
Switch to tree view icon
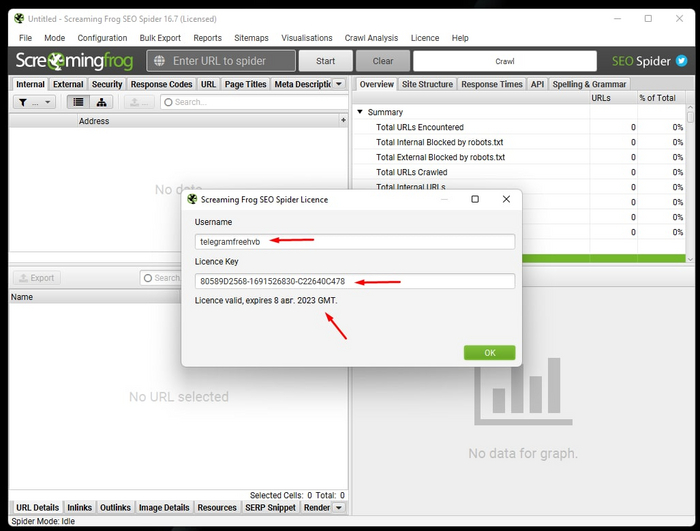point(101,102)
